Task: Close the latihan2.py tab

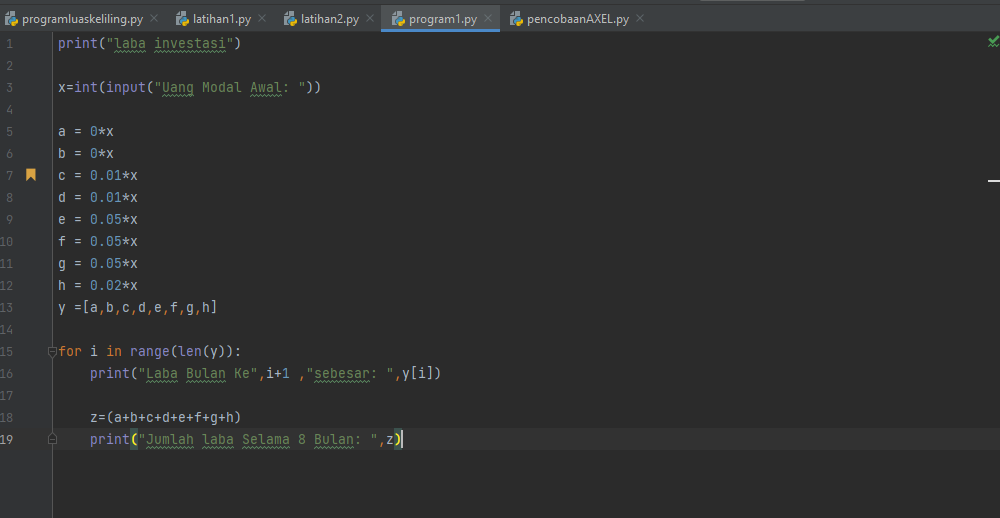Action: point(370,18)
